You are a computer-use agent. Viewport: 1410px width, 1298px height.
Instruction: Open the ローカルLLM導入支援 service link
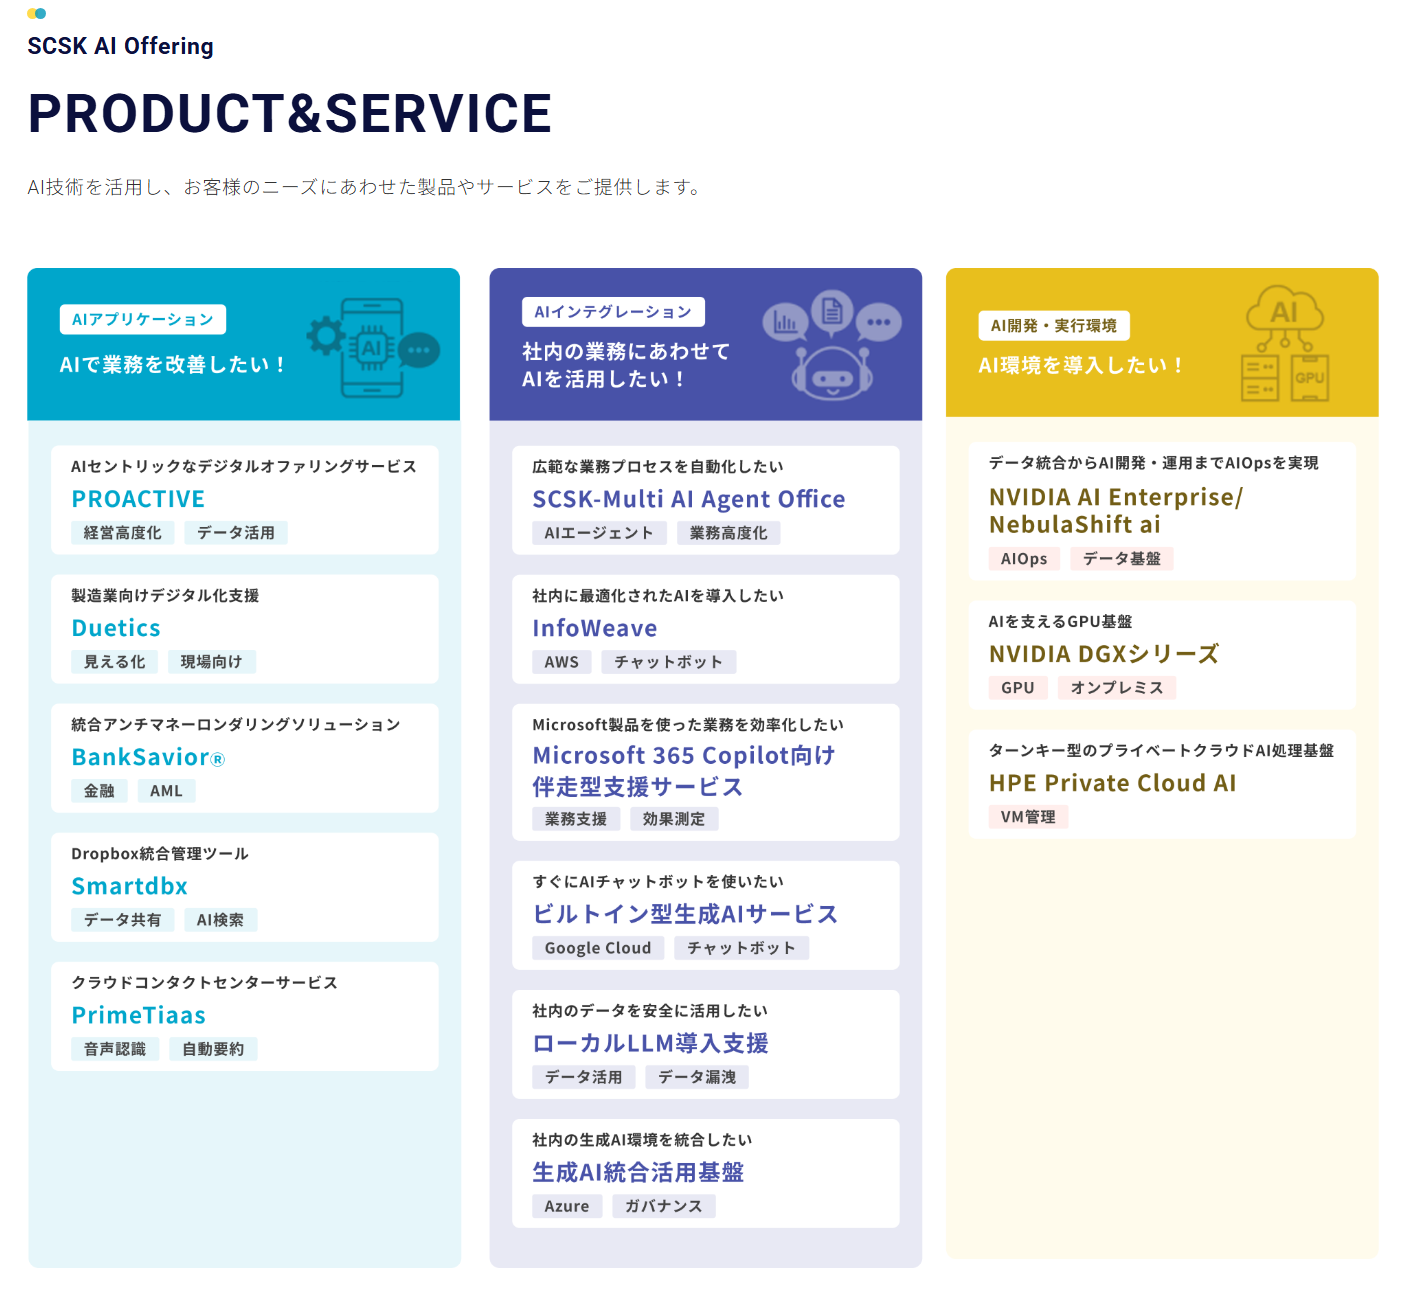click(x=650, y=1043)
